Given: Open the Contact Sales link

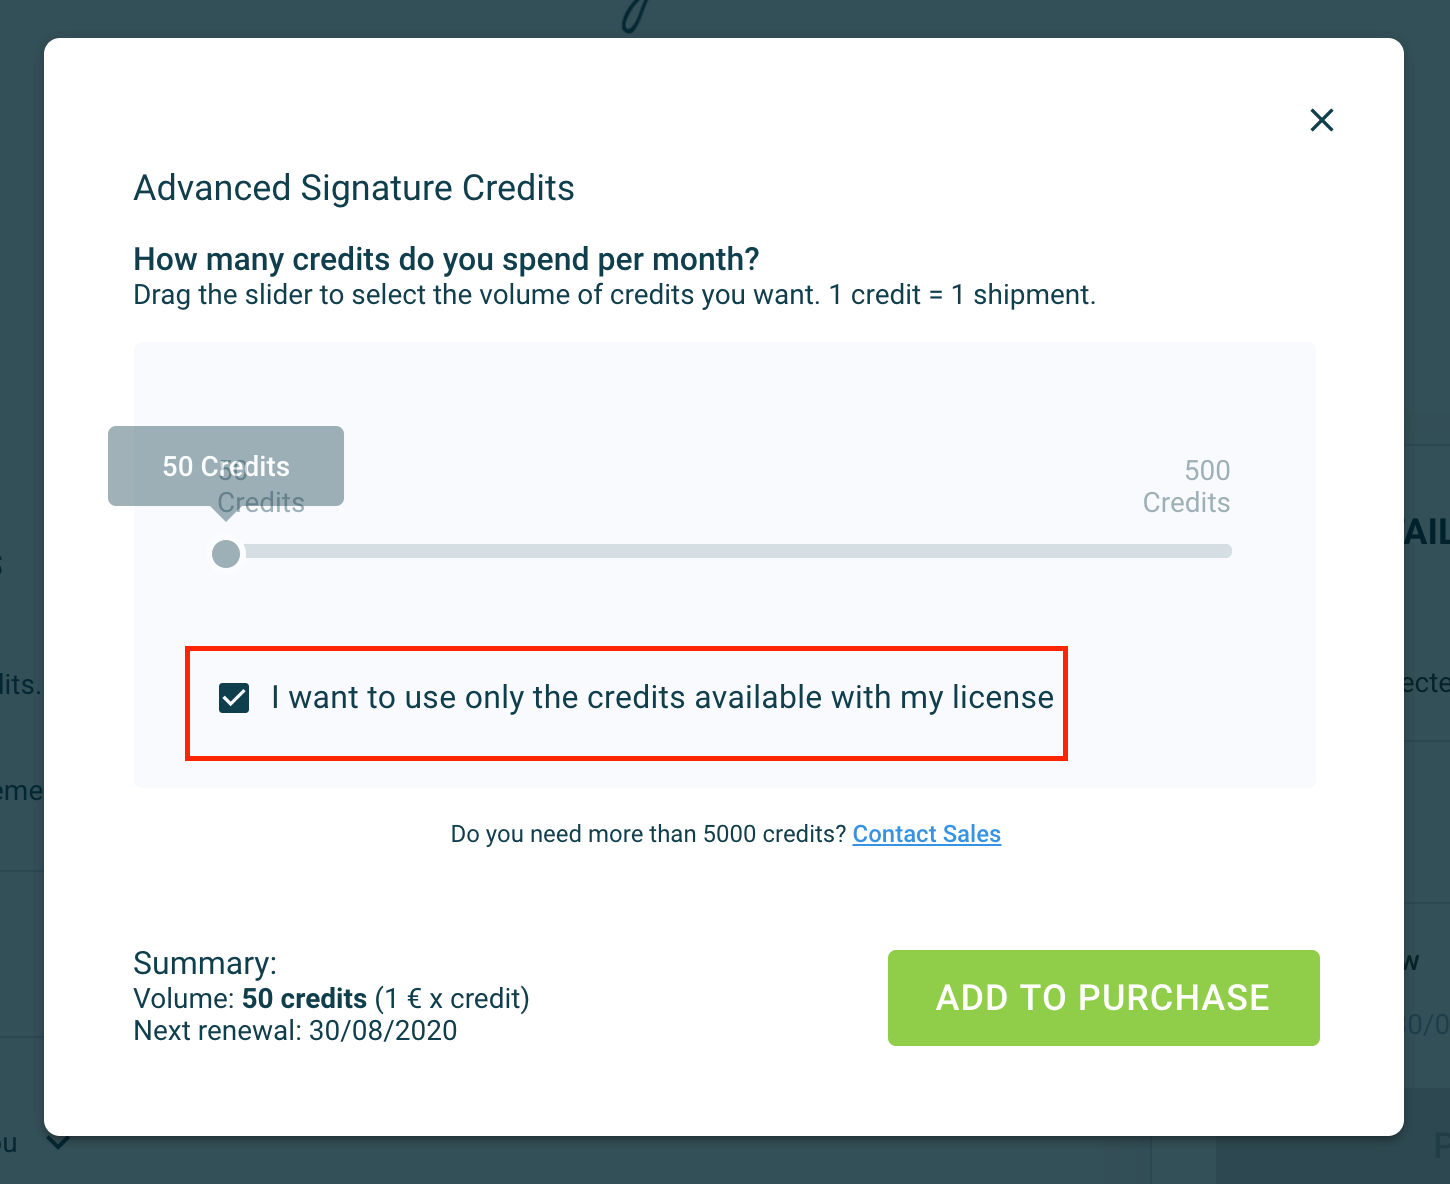Looking at the screenshot, I should [926, 834].
